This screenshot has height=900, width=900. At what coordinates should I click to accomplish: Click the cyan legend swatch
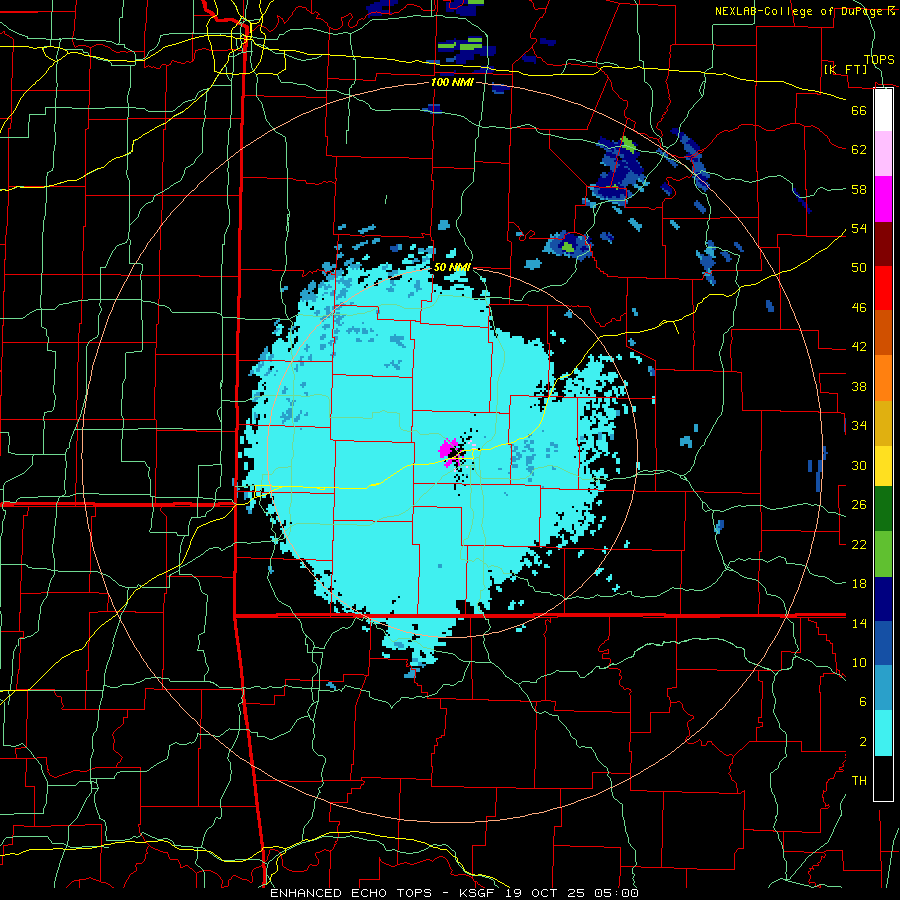click(x=883, y=733)
